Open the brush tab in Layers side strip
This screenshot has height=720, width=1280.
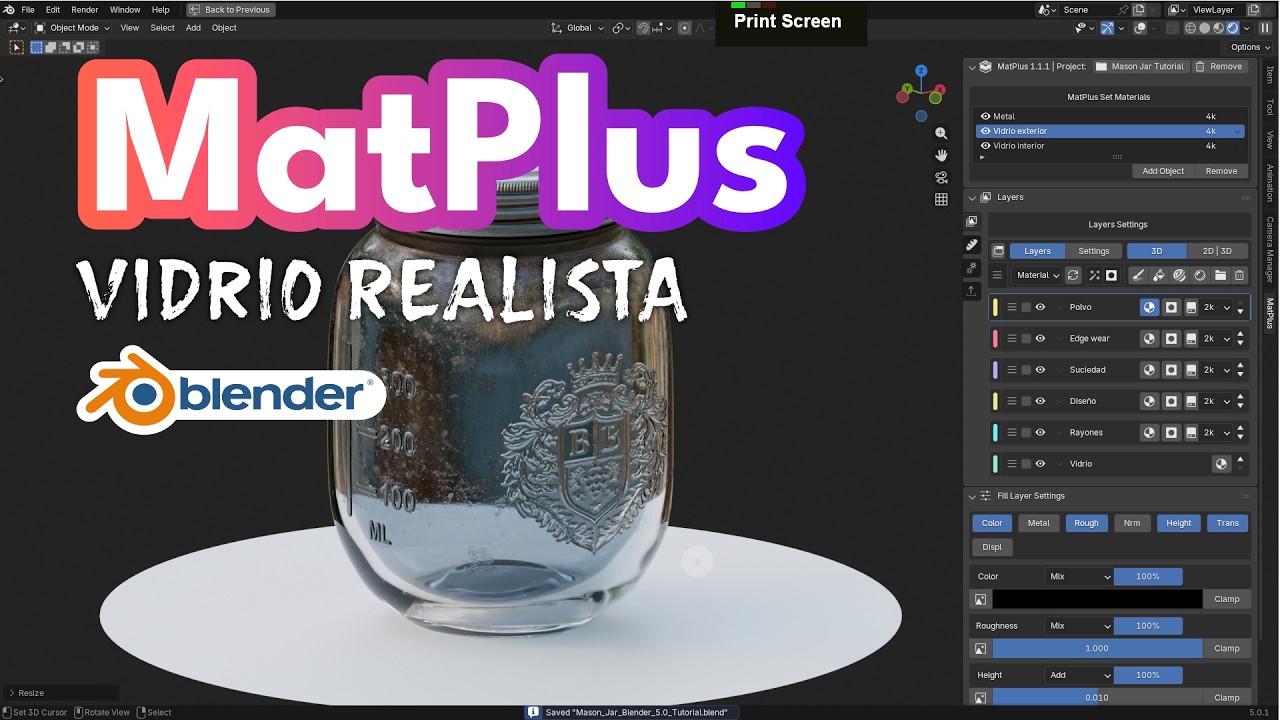(x=971, y=244)
